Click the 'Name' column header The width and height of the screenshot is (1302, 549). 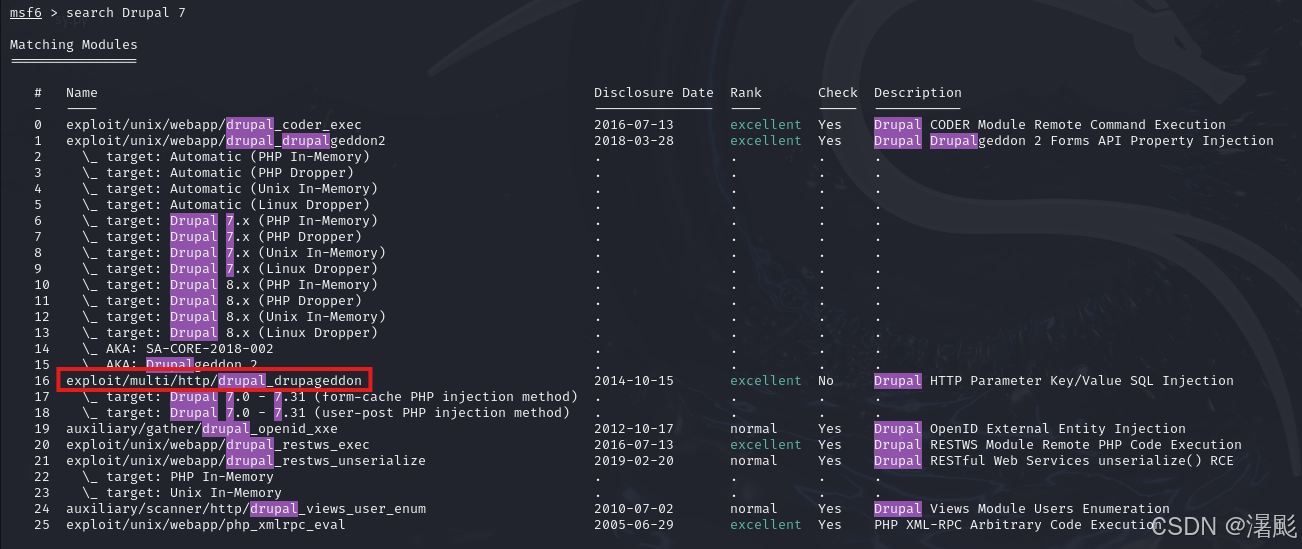pos(82,93)
